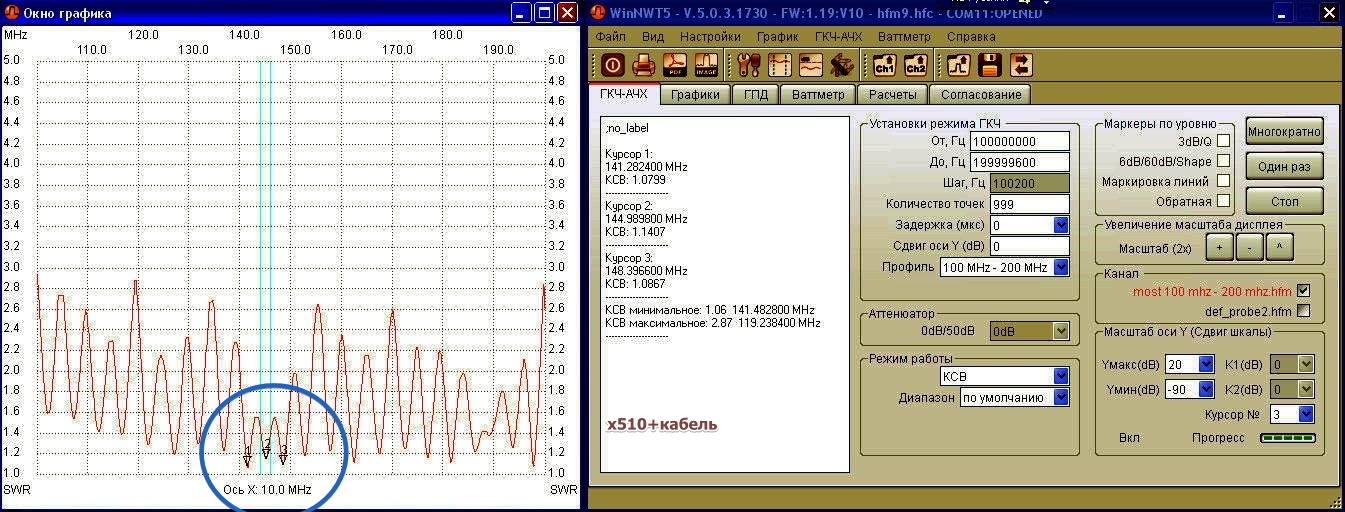Screen dimensions: 1345x512
Task: Open settings with wrench and screwdriver icon
Action: [749, 65]
